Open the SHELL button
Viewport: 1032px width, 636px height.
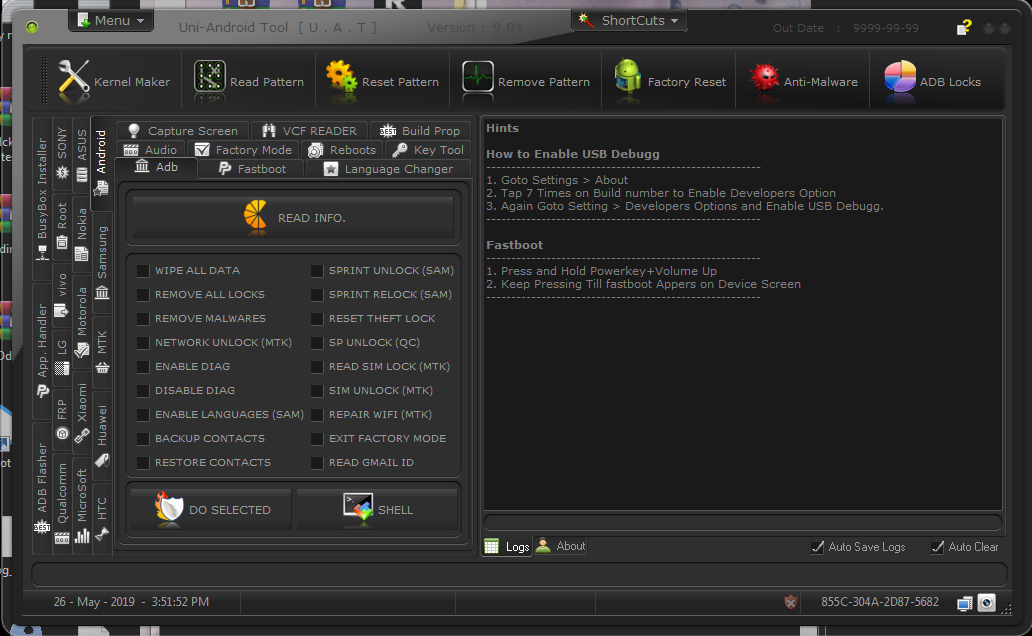click(378, 509)
